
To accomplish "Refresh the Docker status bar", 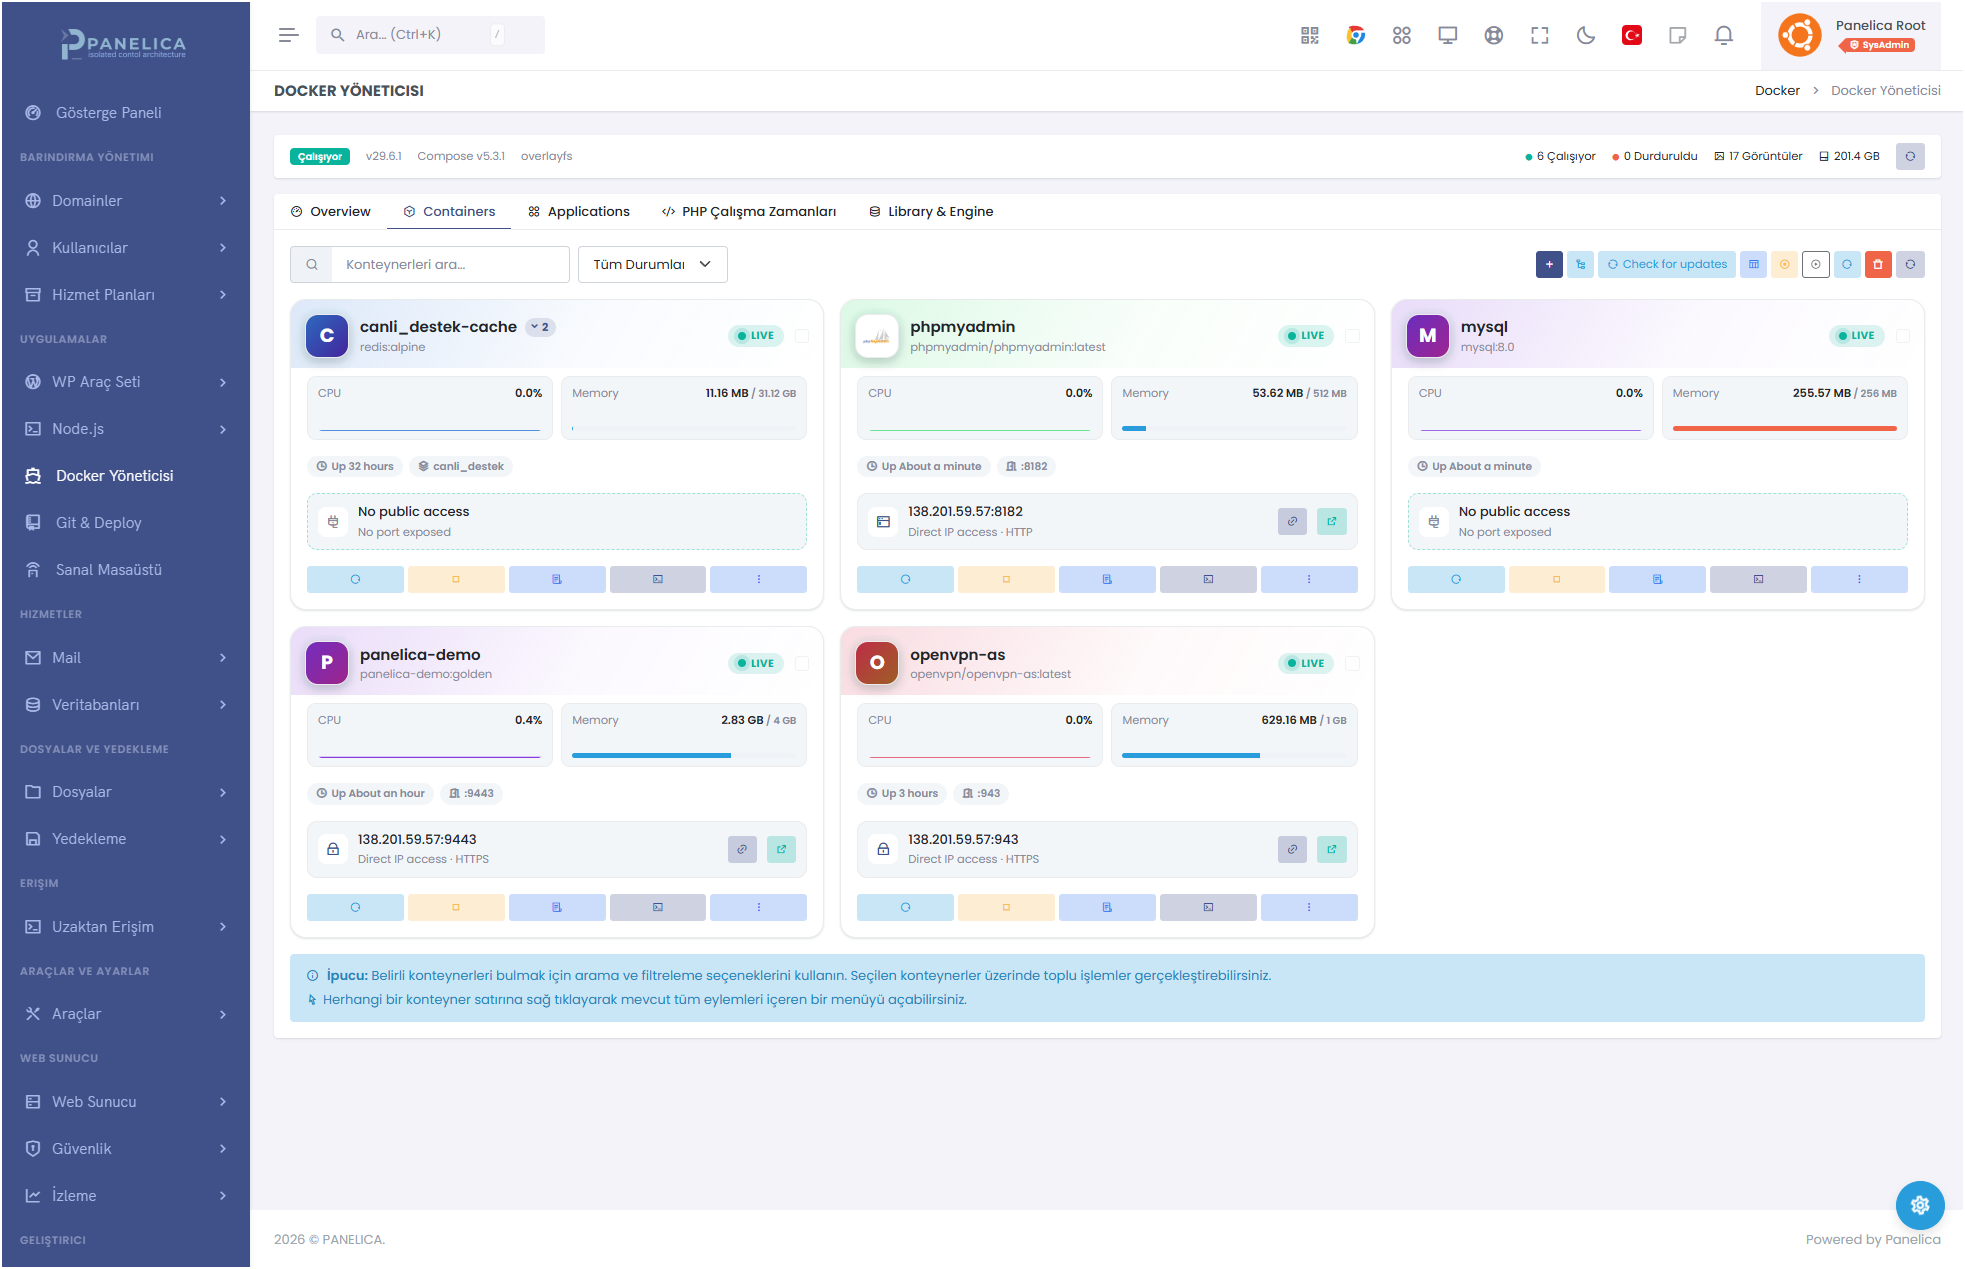I will (x=1910, y=156).
